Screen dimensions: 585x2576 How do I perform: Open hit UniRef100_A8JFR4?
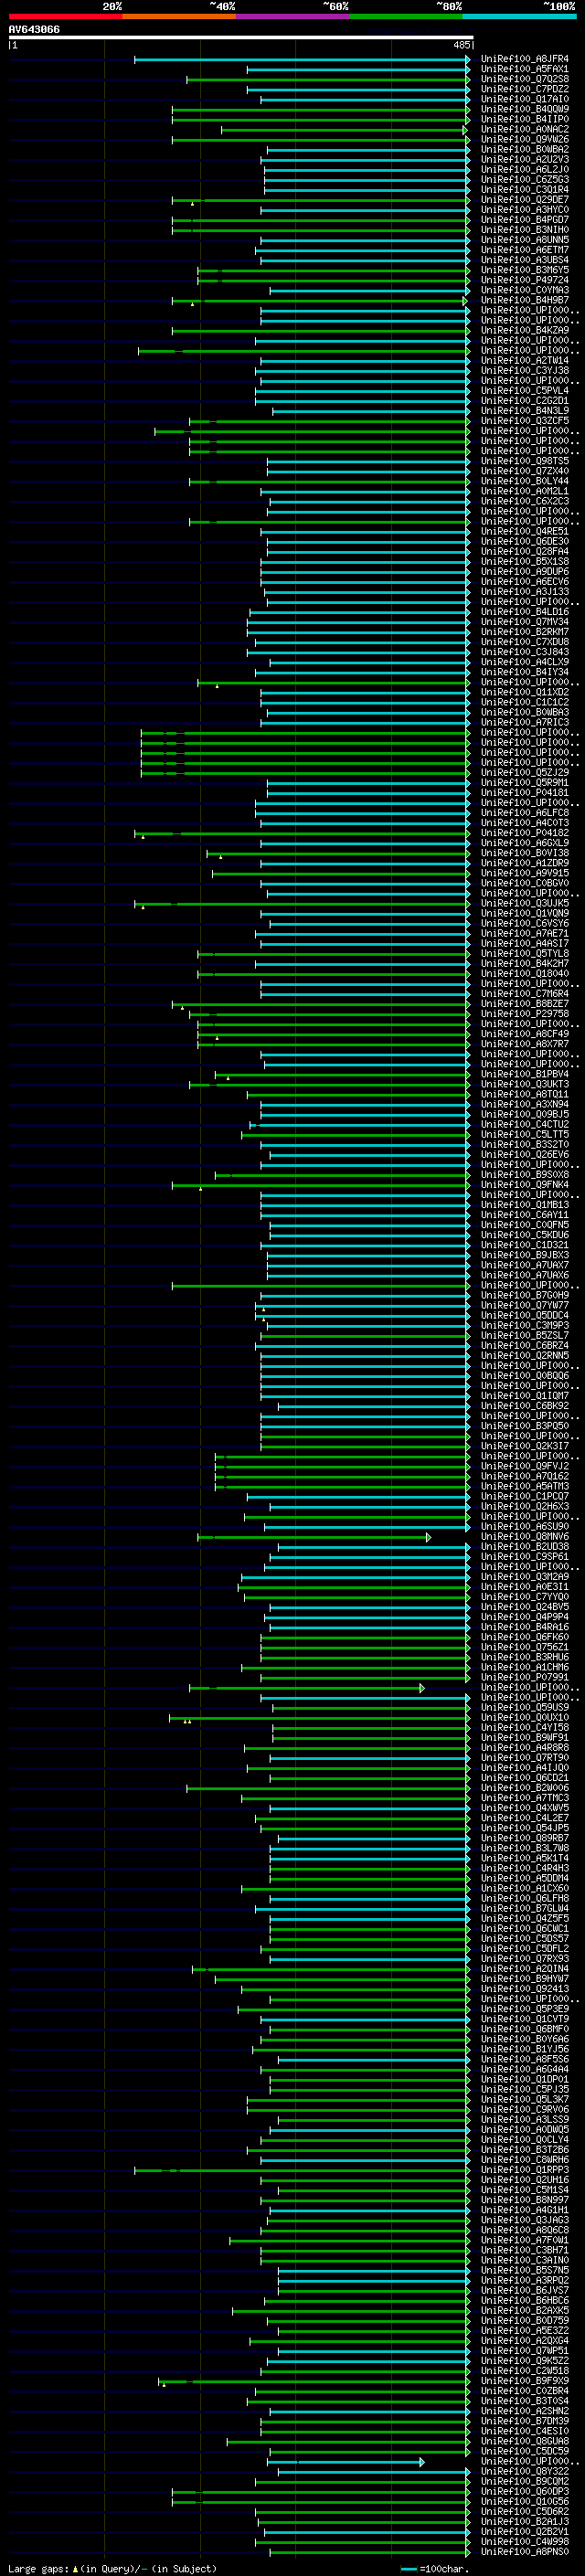[x=525, y=59]
